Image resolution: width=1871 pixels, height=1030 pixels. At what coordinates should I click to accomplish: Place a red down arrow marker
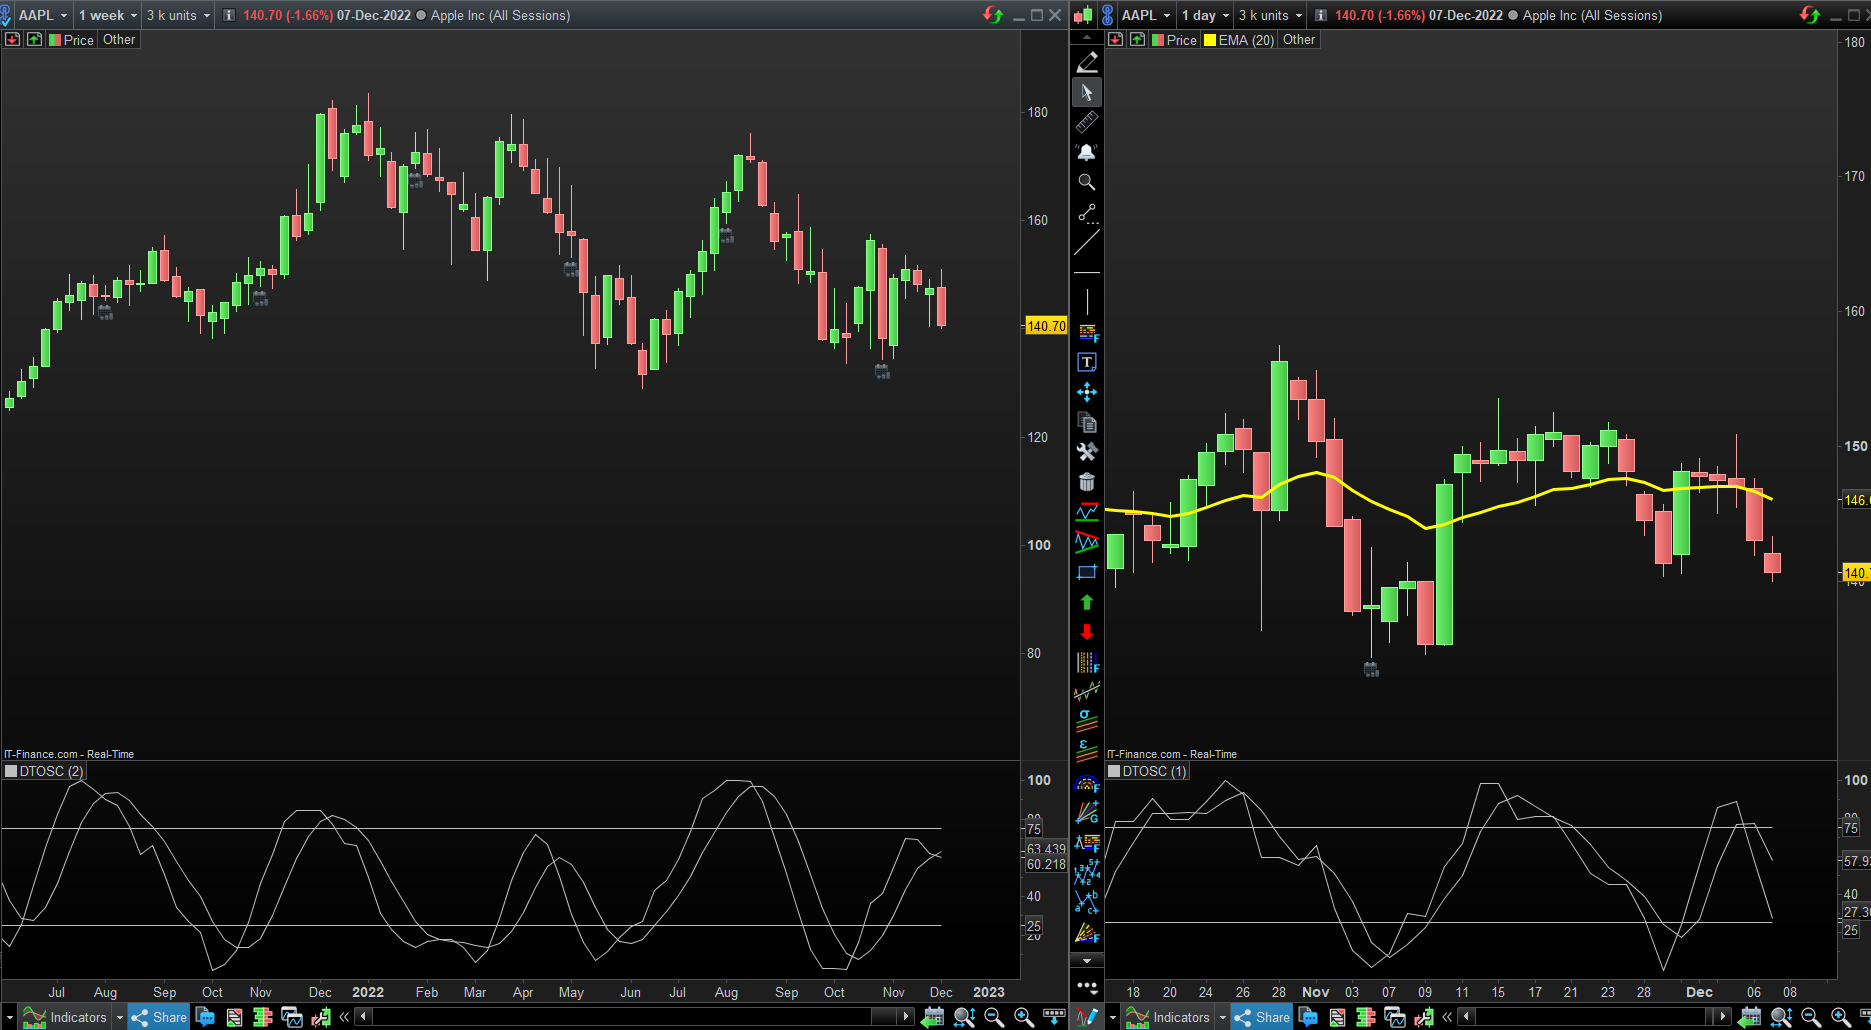click(1087, 632)
